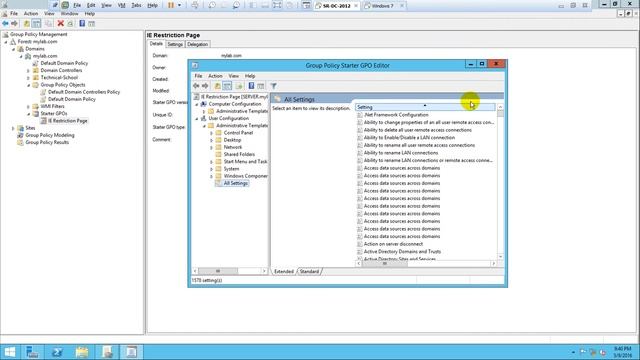Collapse the User Configuration node in GPO Editor

point(197,119)
